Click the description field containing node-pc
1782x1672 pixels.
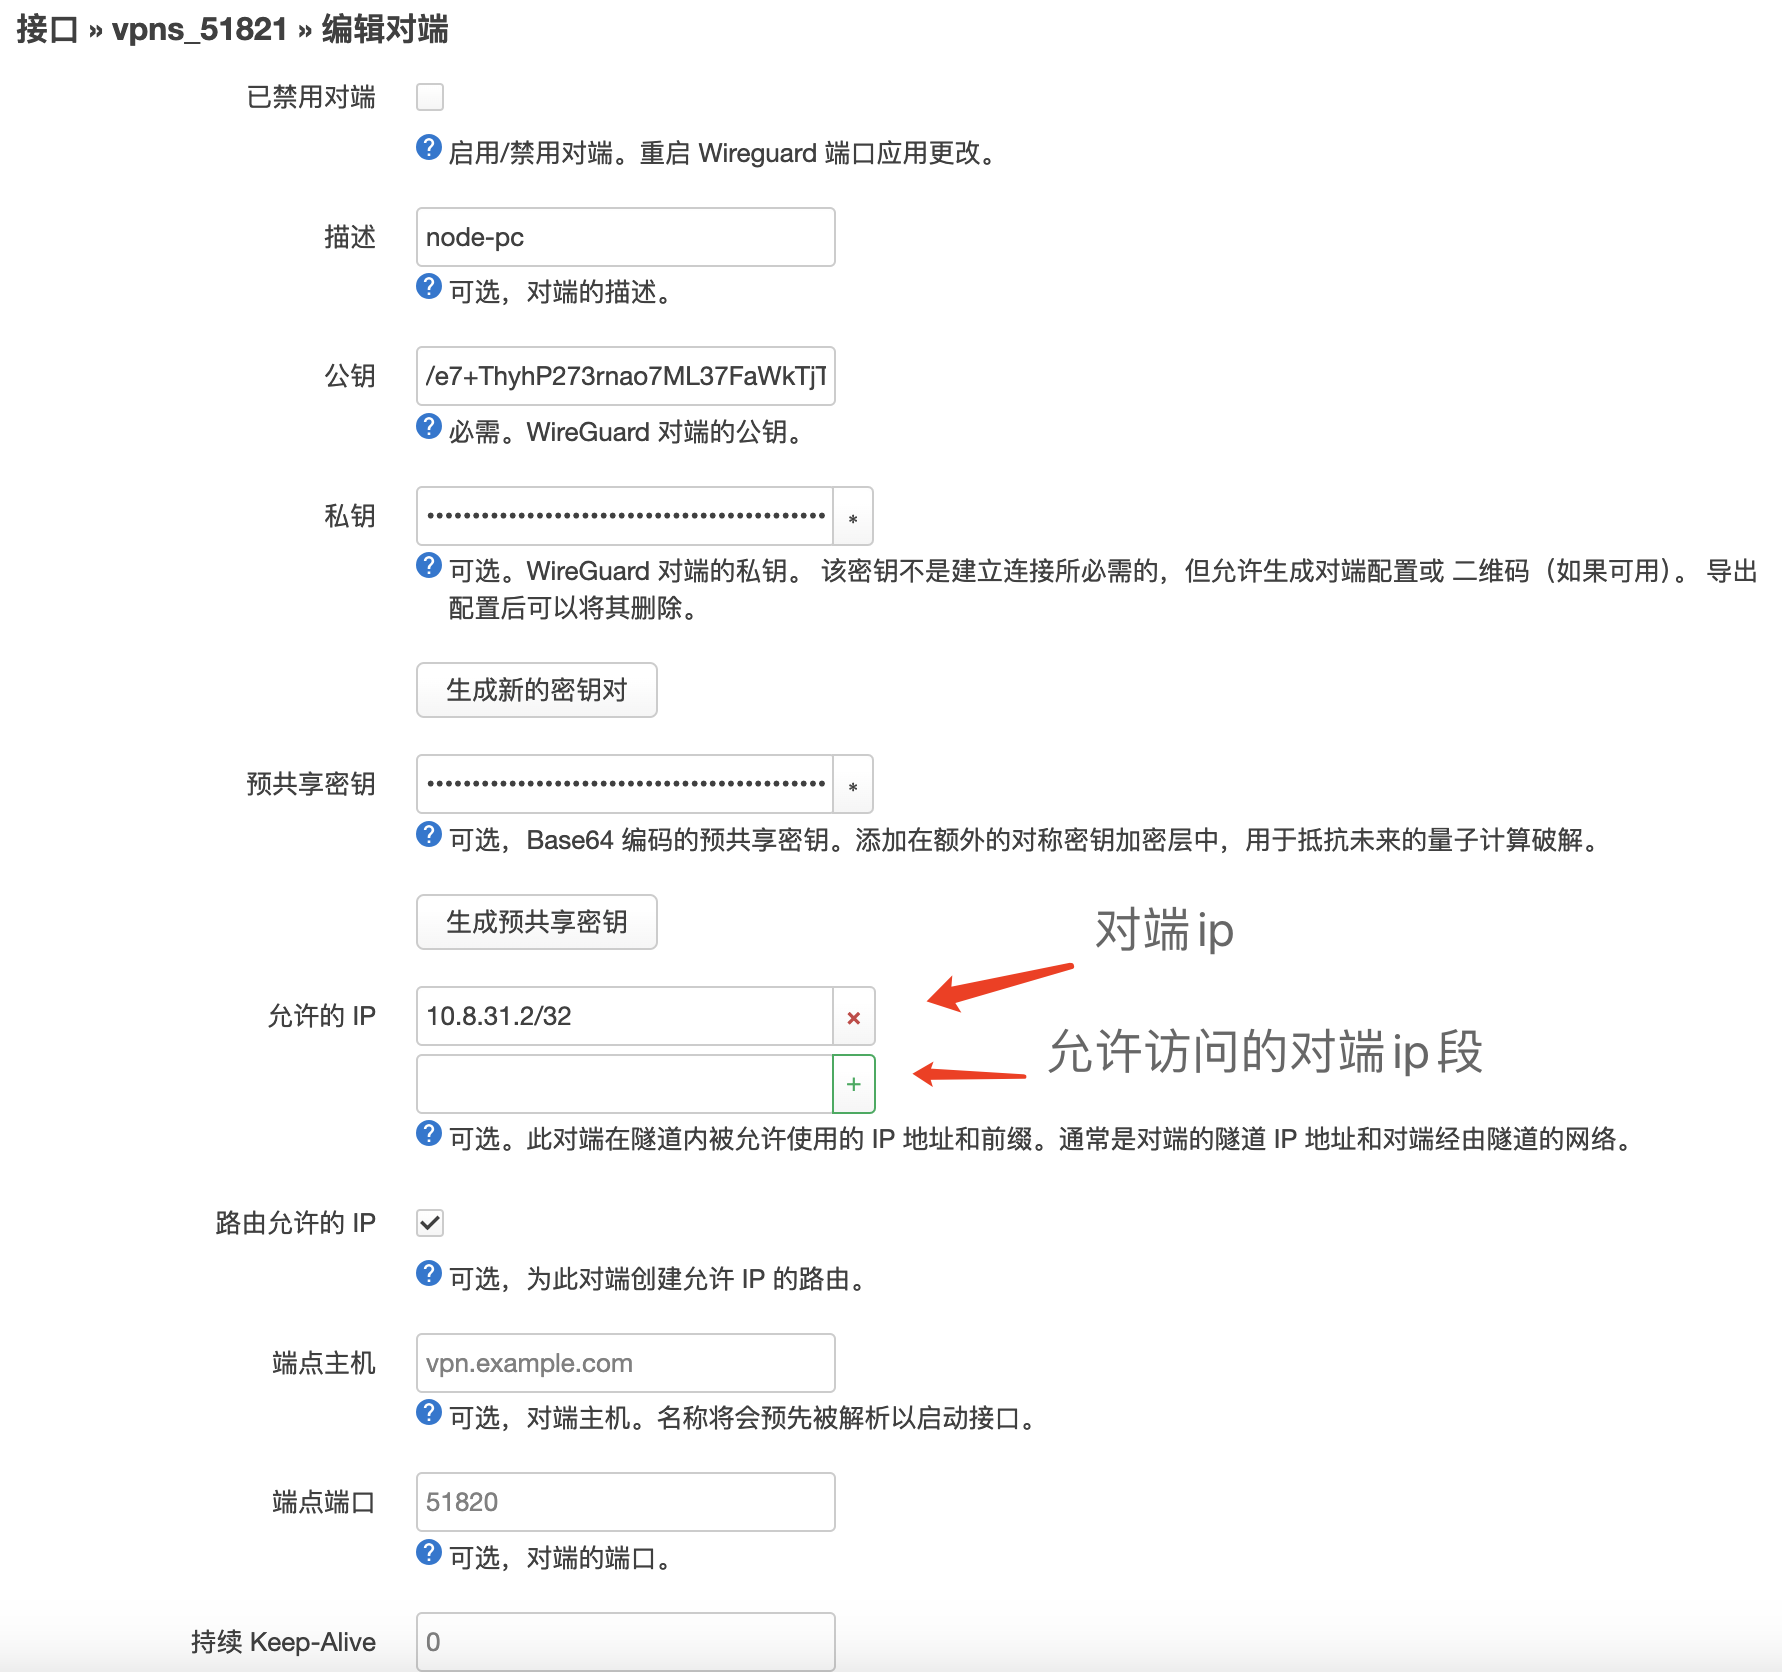click(625, 238)
